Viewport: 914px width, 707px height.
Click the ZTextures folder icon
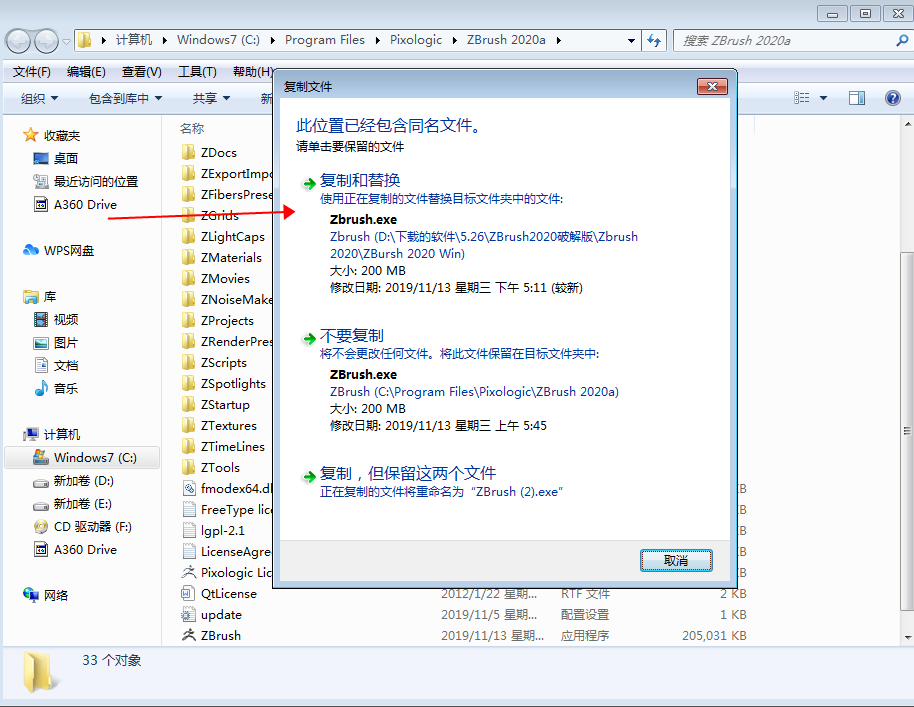(x=188, y=425)
